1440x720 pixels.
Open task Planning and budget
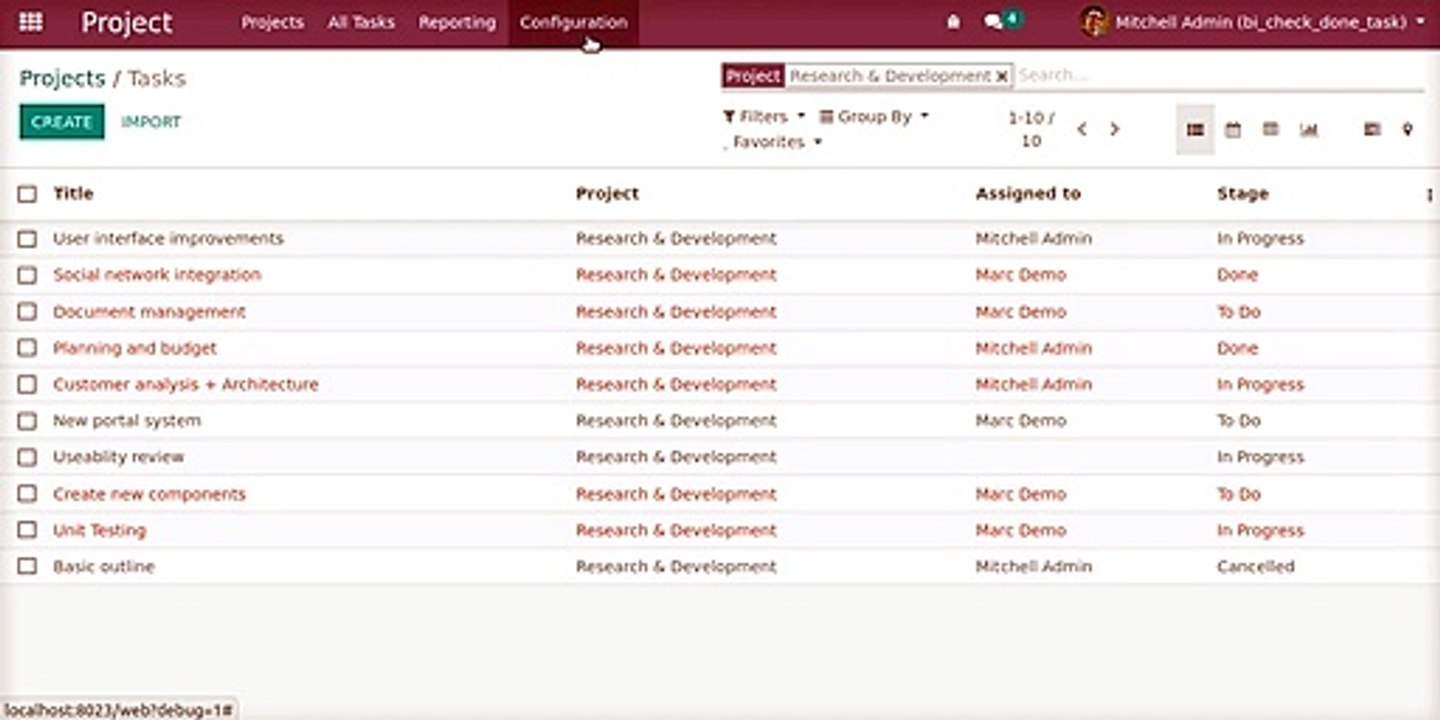coord(135,348)
